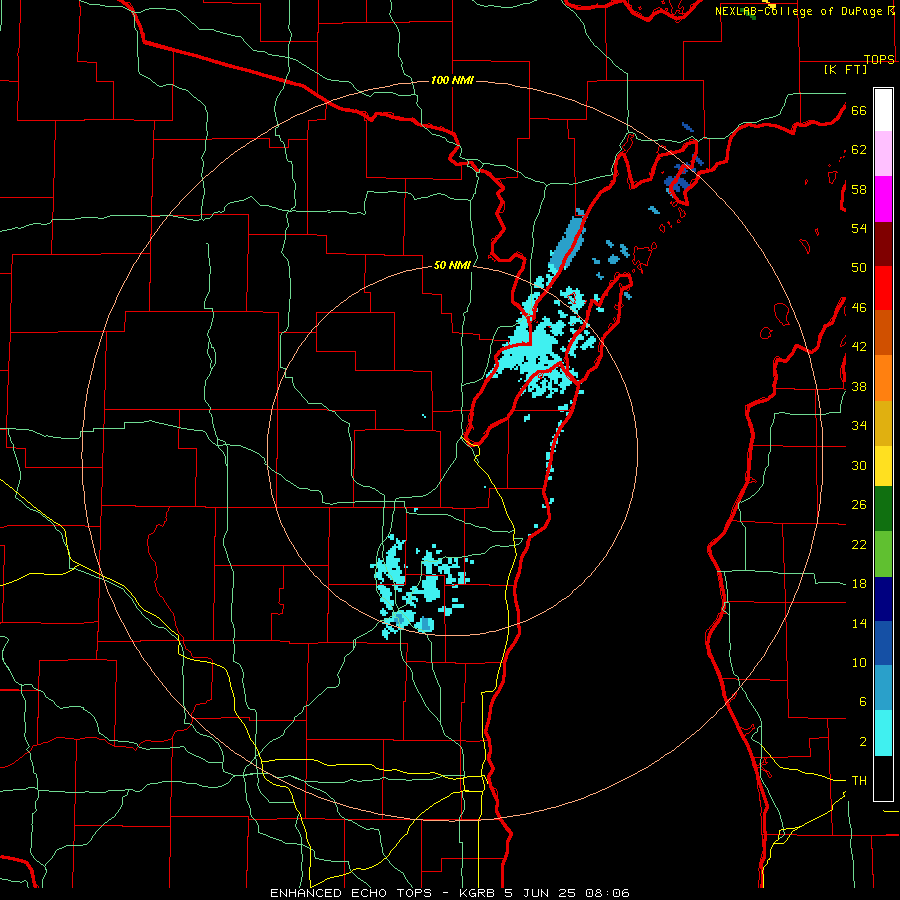Click the "100 NMI" range ring label
The width and height of the screenshot is (900, 900).
pos(452,80)
